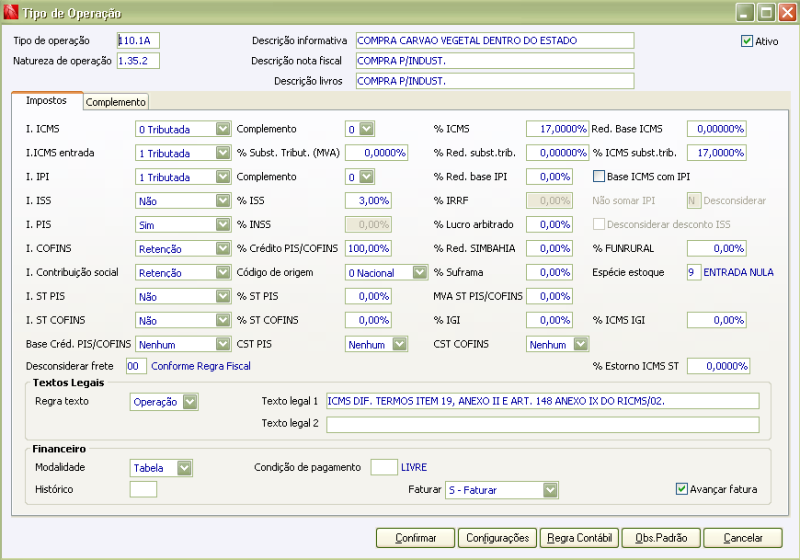Maximize the Tipo de Operação window

click(765, 13)
